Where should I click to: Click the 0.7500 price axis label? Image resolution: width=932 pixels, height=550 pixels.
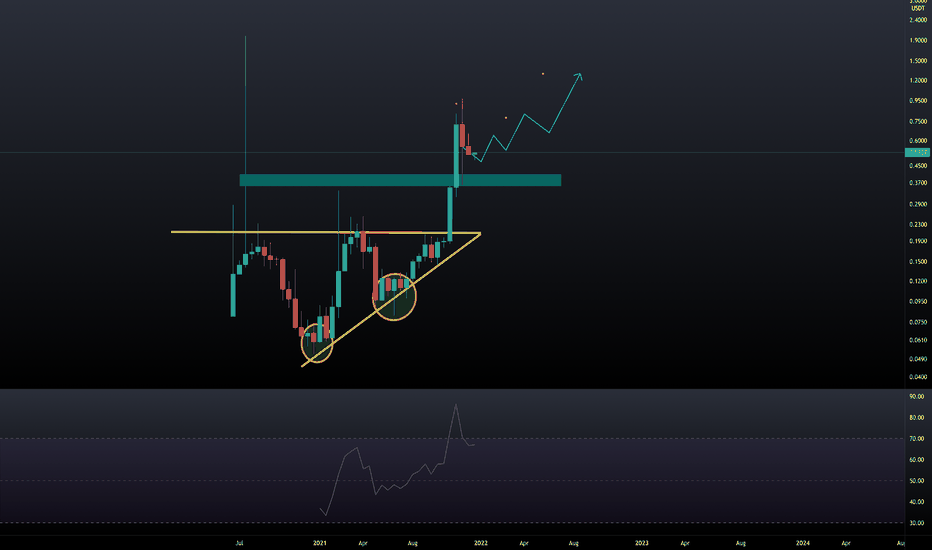(x=918, y=121)
